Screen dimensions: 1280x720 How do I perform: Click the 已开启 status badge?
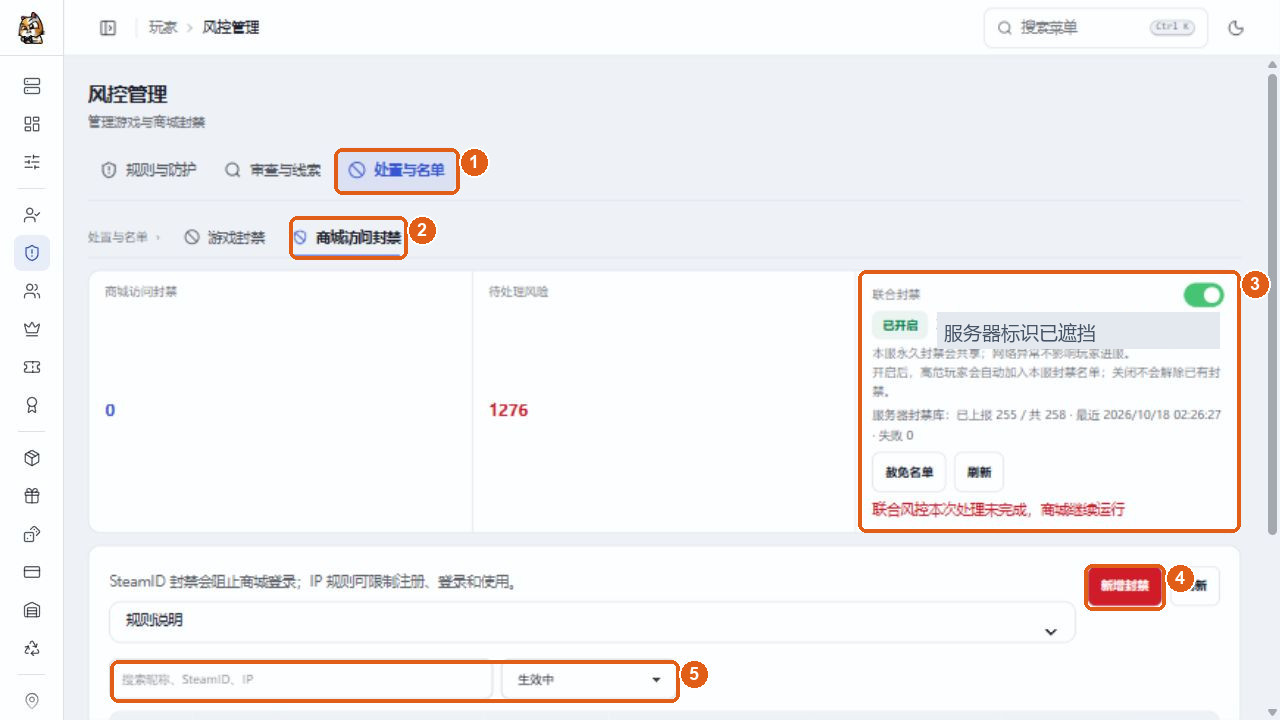pyautogui.click(x=900, y=326)
